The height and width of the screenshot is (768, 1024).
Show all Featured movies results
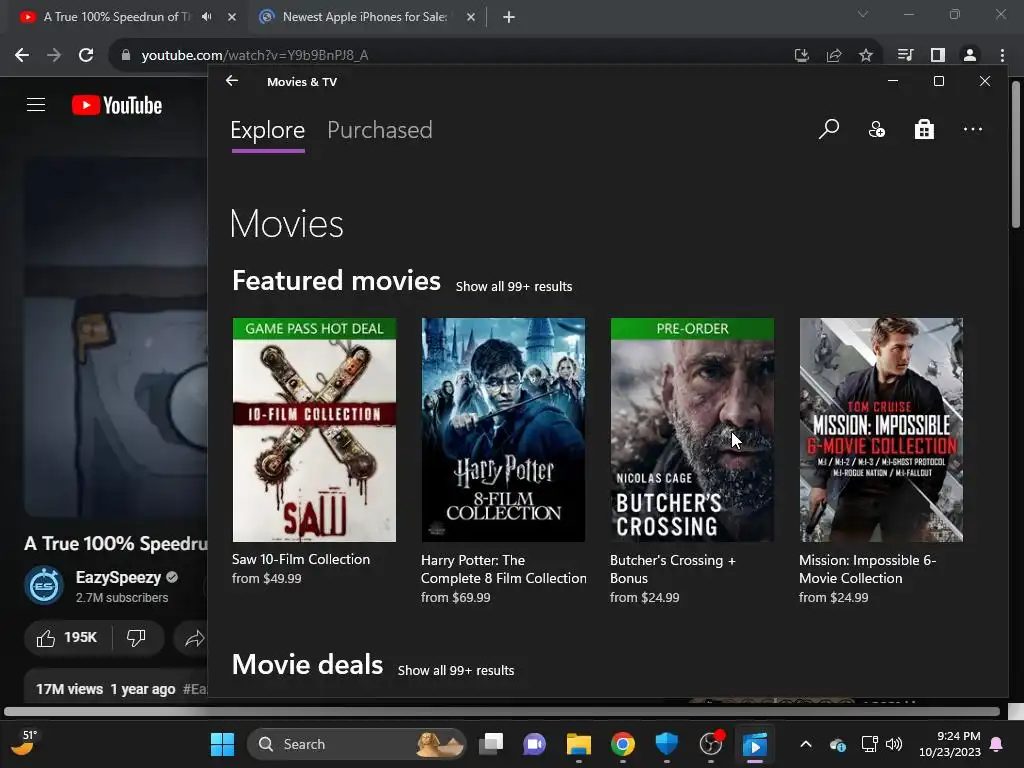pos(514,287)
